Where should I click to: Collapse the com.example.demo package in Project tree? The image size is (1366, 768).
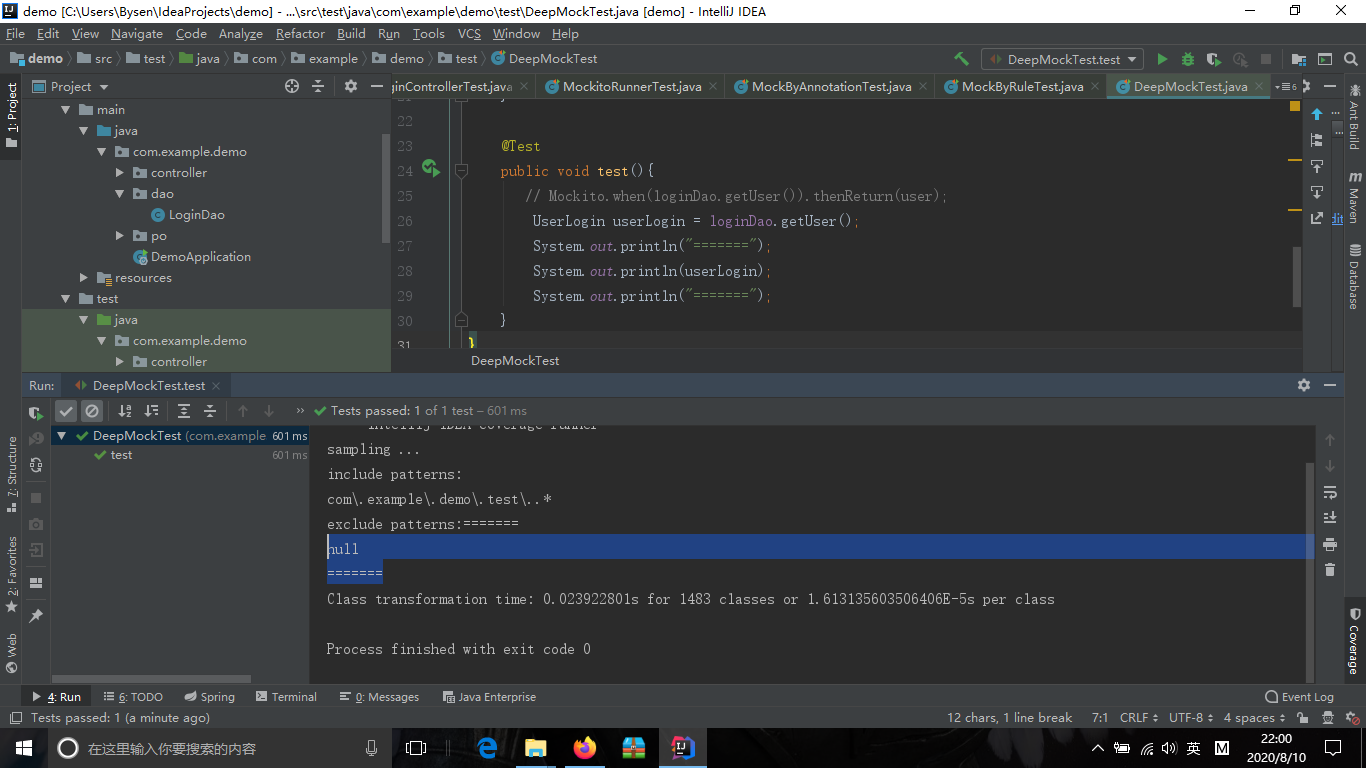(101, 151)
